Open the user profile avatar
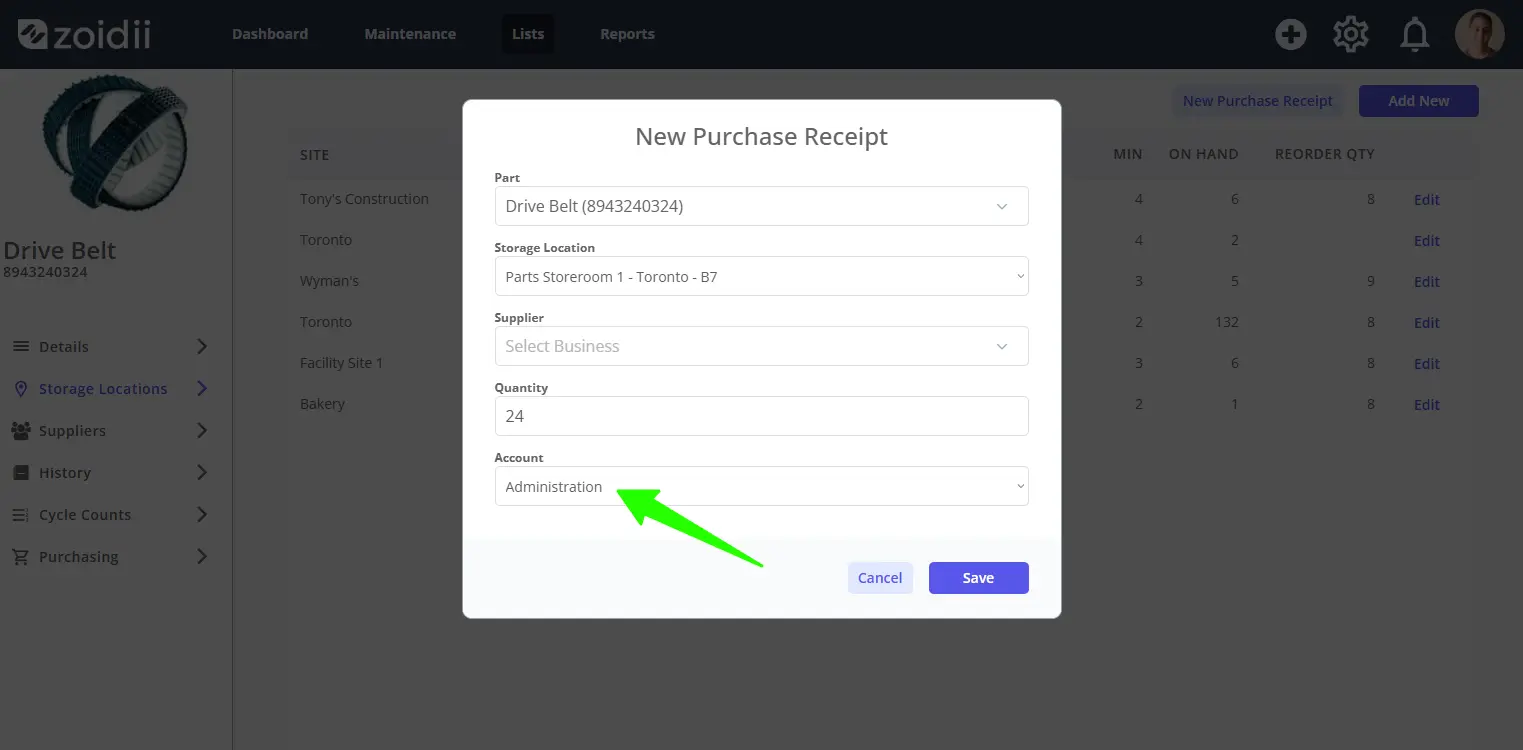The image size is (1523, 750). click(x=1480, y=34)
